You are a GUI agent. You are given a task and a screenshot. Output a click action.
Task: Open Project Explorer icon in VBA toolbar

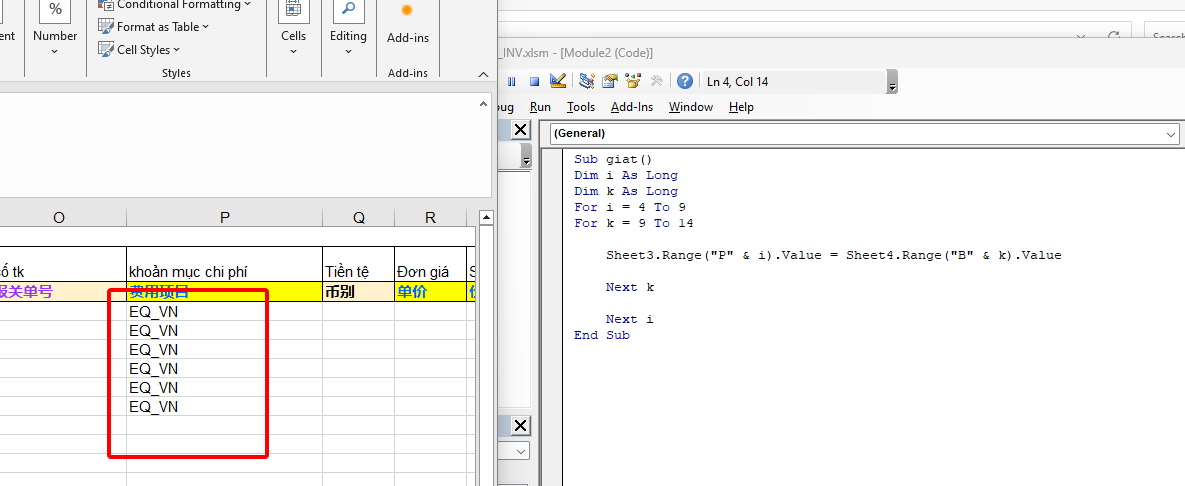point(587,81)
